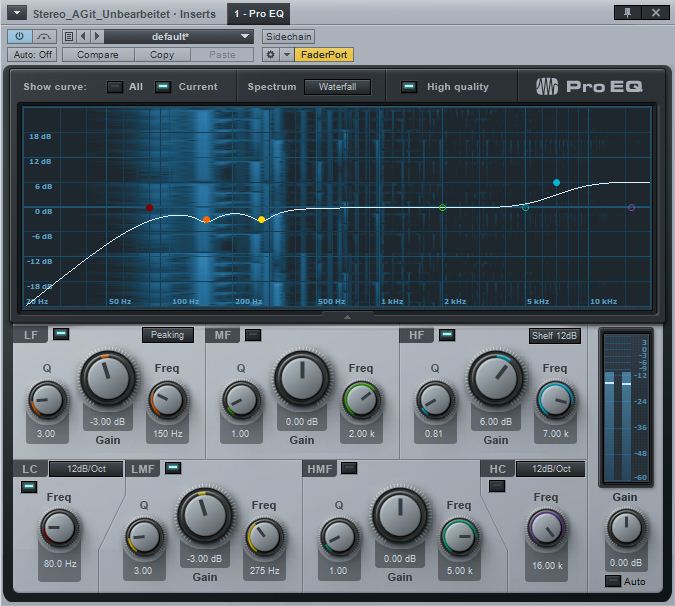Image resolution: width=675 pixels, height=606 pixels.
Task: Click the PreSonus Pro EQ logo
Action: click(x=589, y=87)
